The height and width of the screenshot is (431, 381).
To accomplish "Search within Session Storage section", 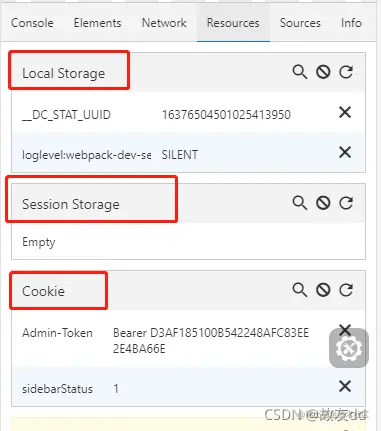I will click(x=300, y=203).
